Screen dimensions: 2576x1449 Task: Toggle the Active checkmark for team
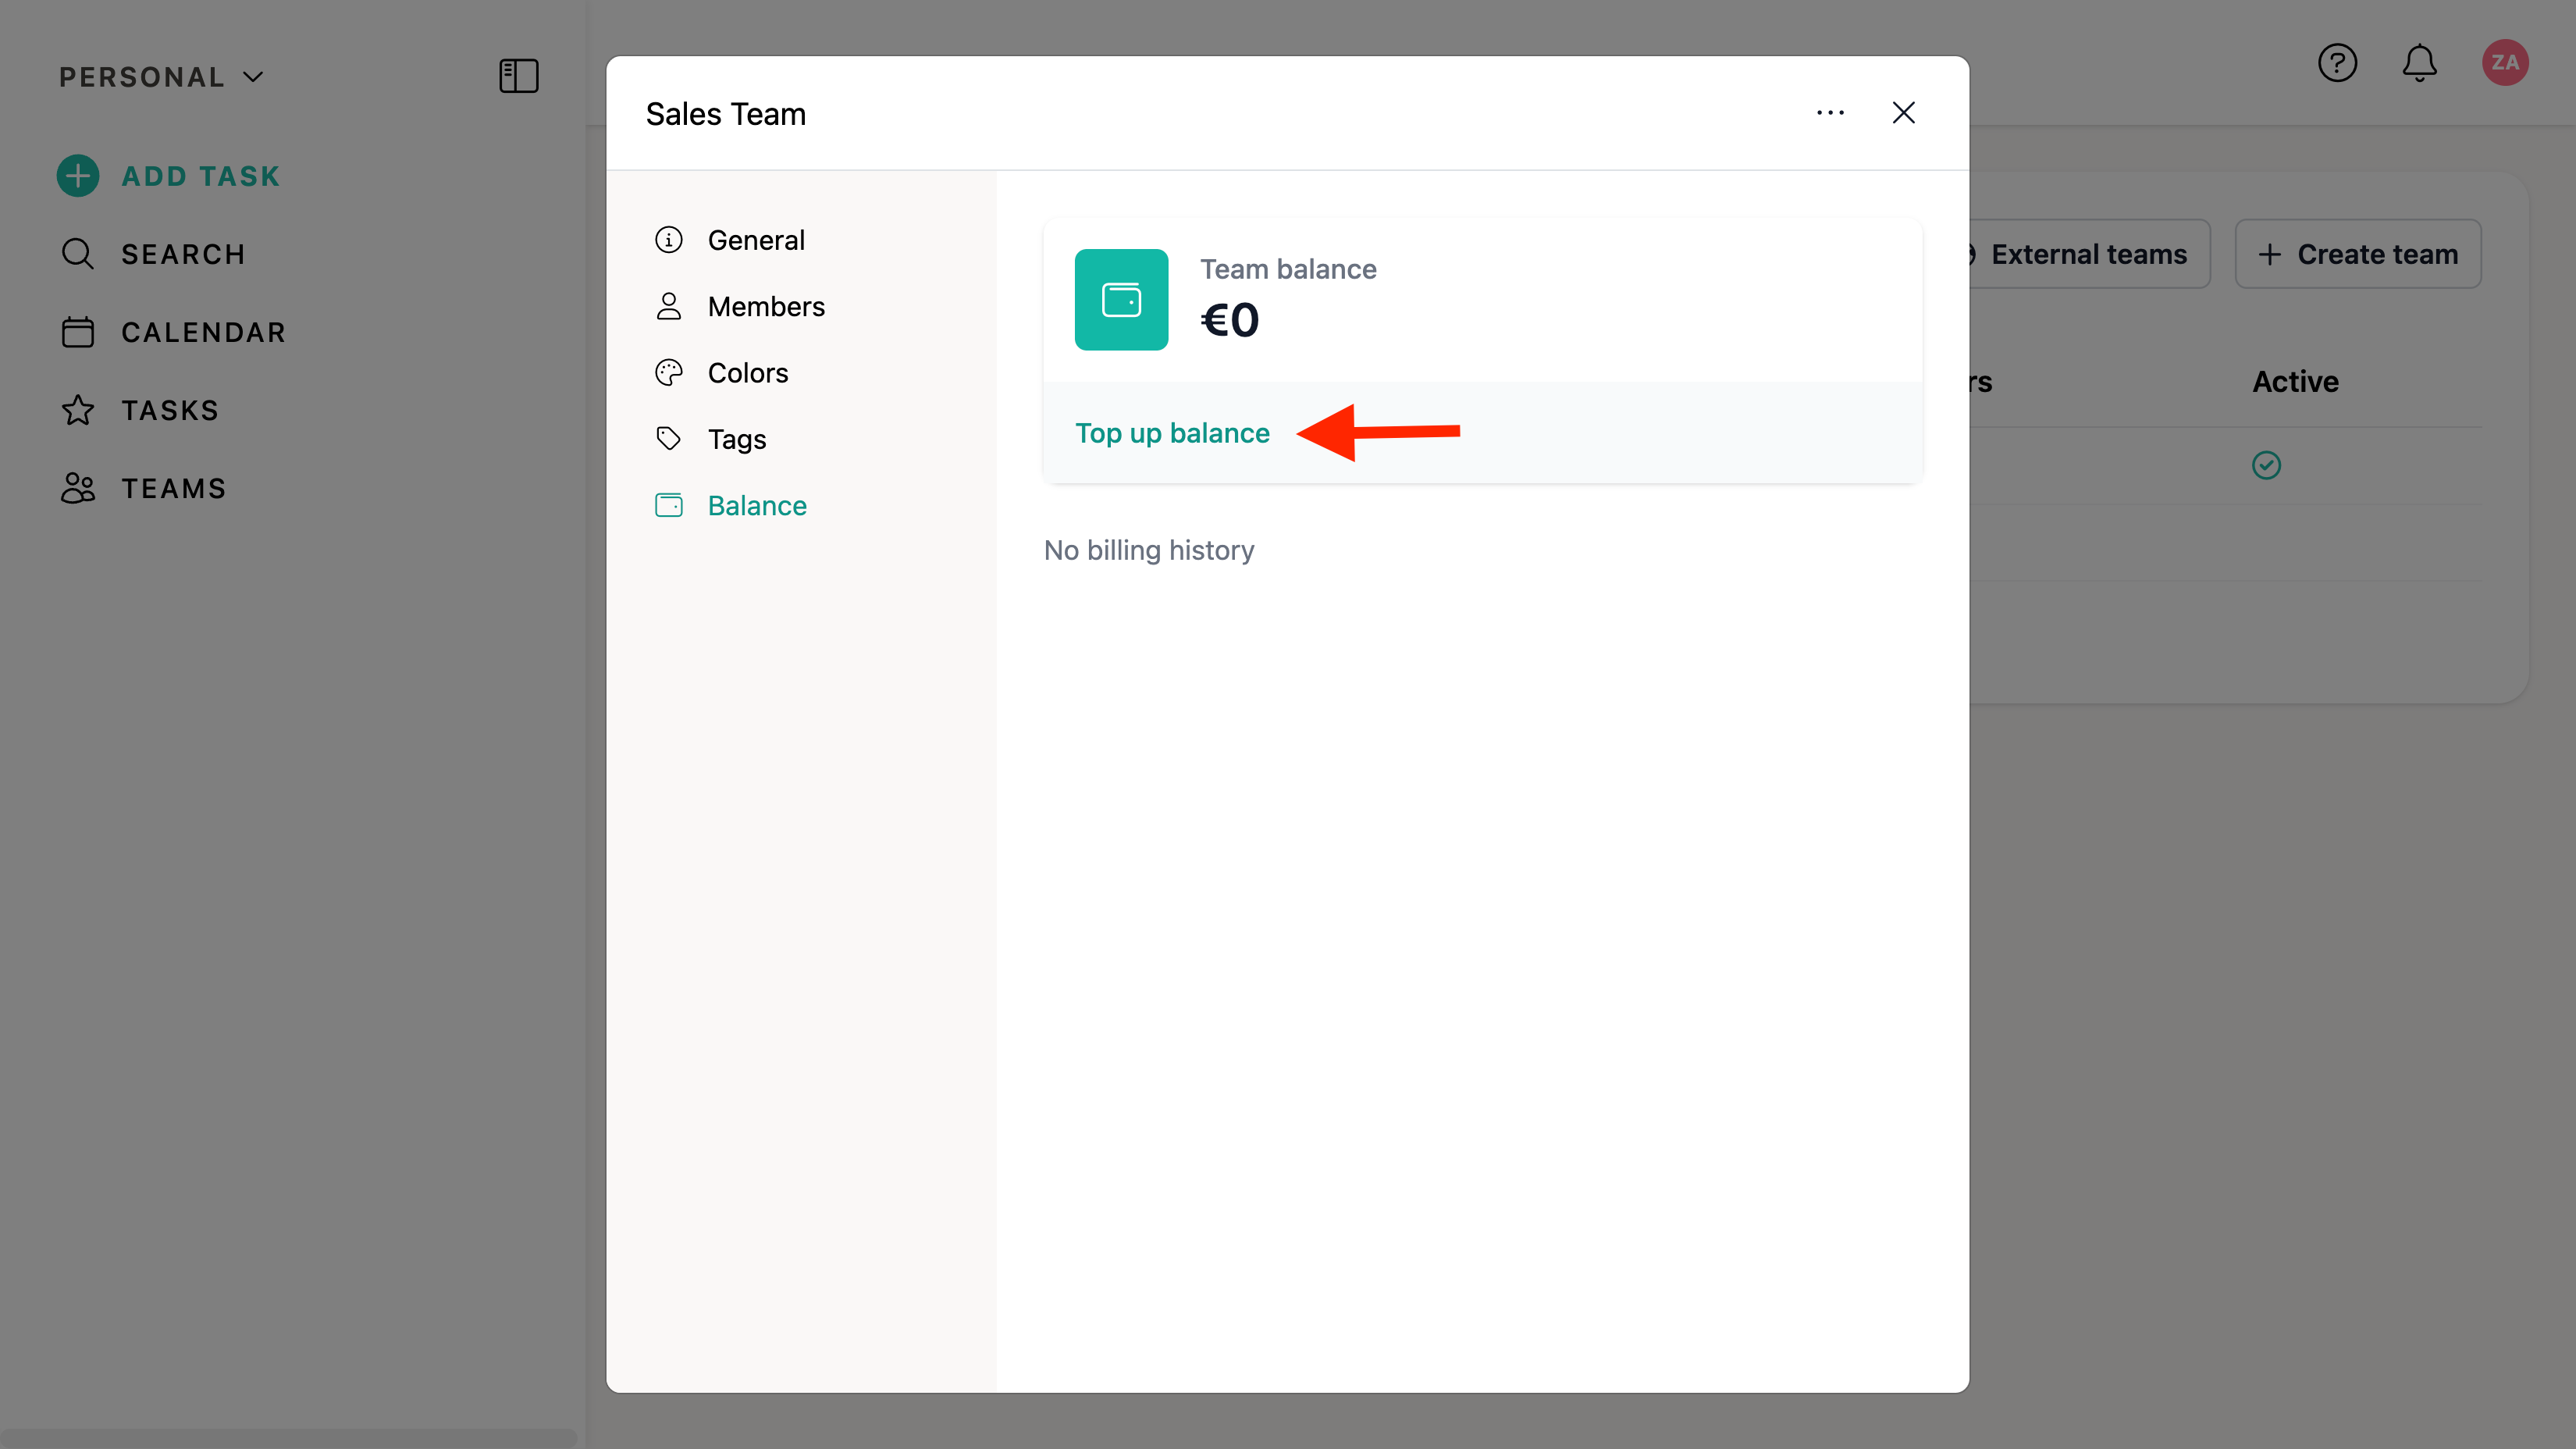[x=2266, y=465]
